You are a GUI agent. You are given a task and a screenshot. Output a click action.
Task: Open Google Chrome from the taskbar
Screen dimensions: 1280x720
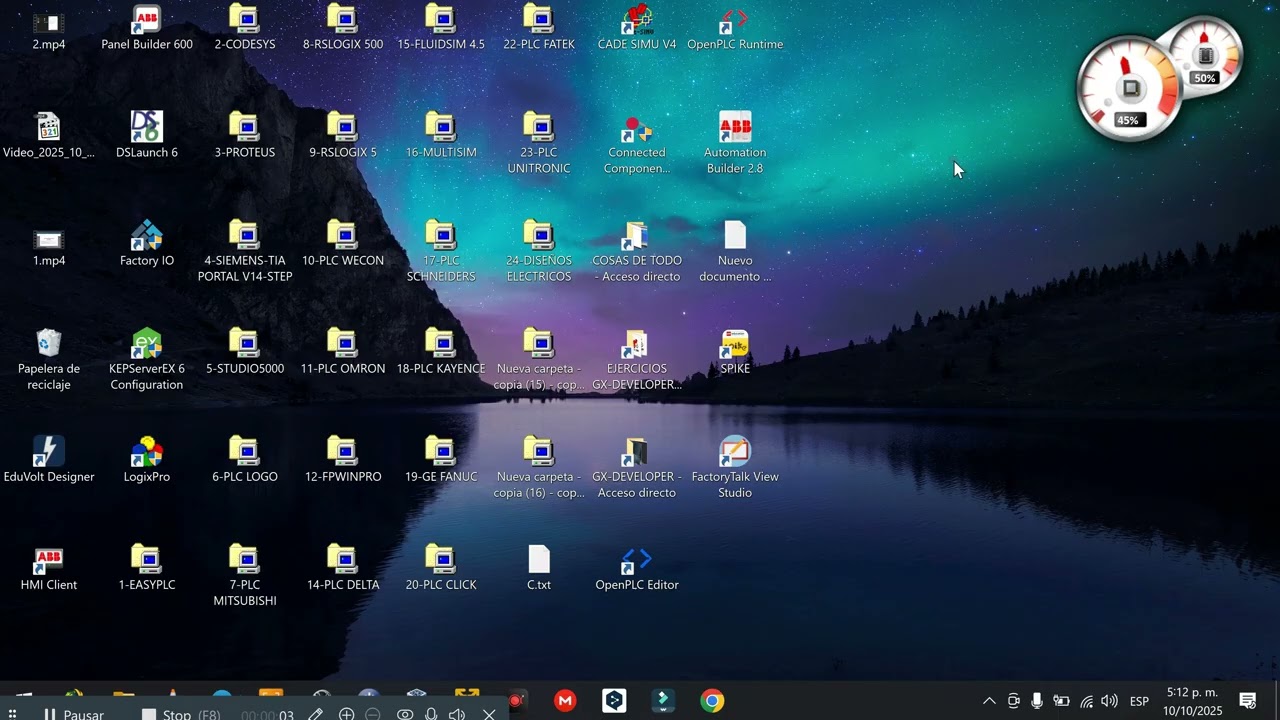click(x=712, y=701)
